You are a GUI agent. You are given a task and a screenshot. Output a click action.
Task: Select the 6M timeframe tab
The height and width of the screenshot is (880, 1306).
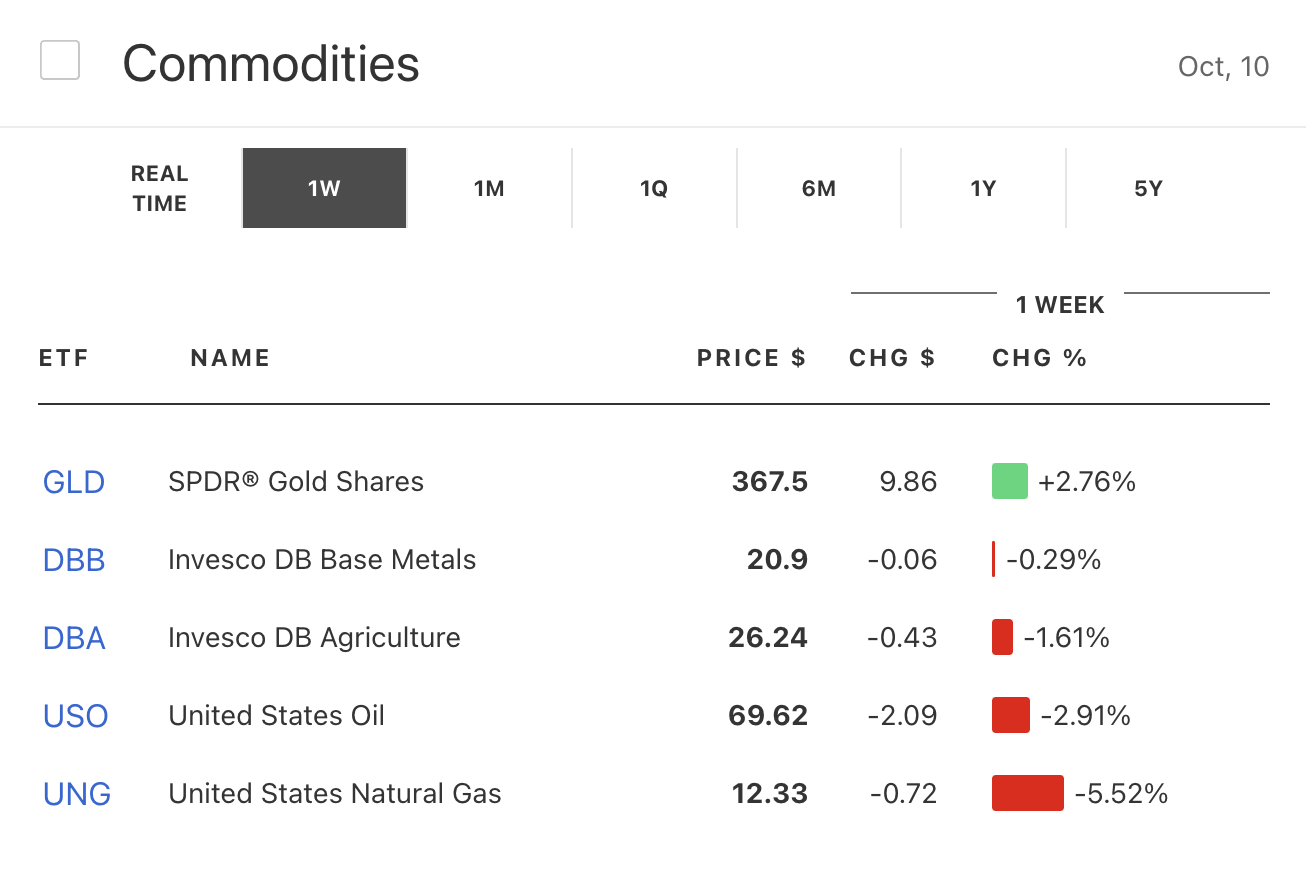click(819, 188)
